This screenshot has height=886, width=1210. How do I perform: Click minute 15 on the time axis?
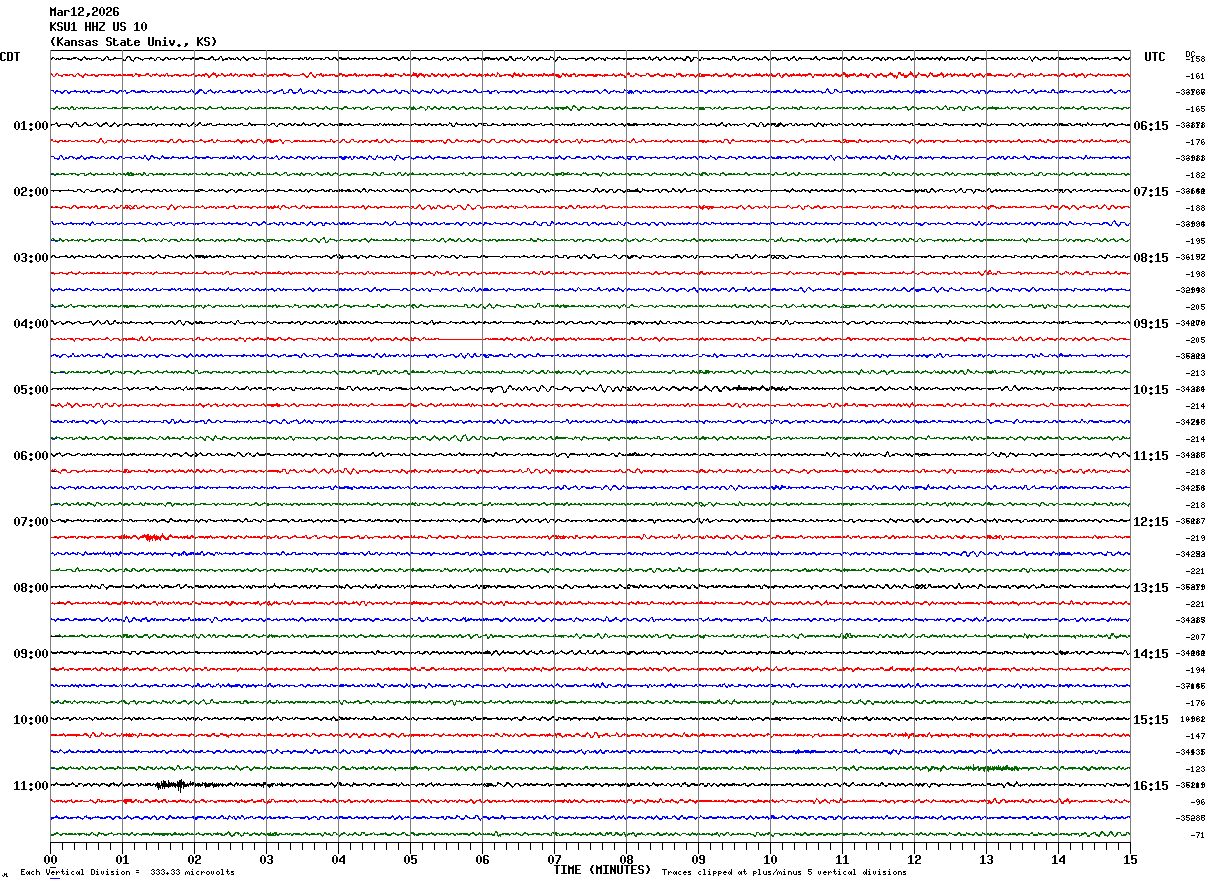(x=1130, y=859)
